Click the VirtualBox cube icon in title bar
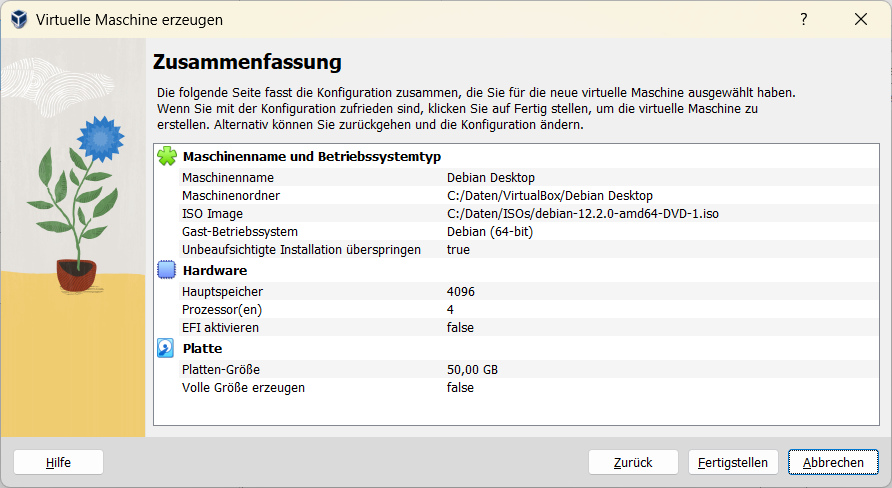Viewport: 892px width, 488px height. coord(18,19)
